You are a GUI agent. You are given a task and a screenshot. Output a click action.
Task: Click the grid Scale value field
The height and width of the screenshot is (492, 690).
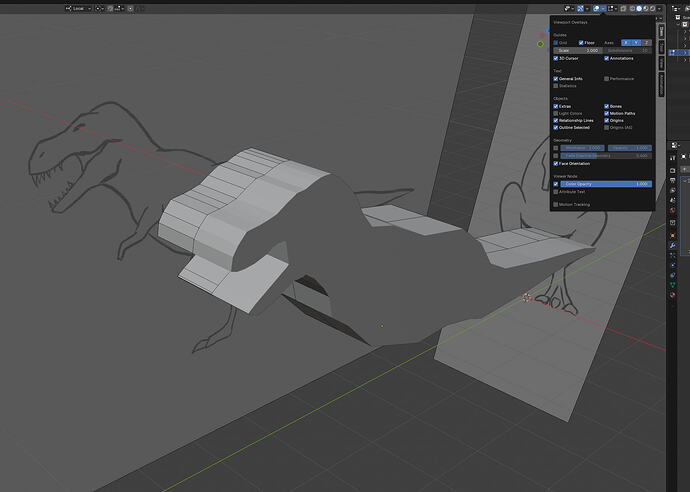578,51
